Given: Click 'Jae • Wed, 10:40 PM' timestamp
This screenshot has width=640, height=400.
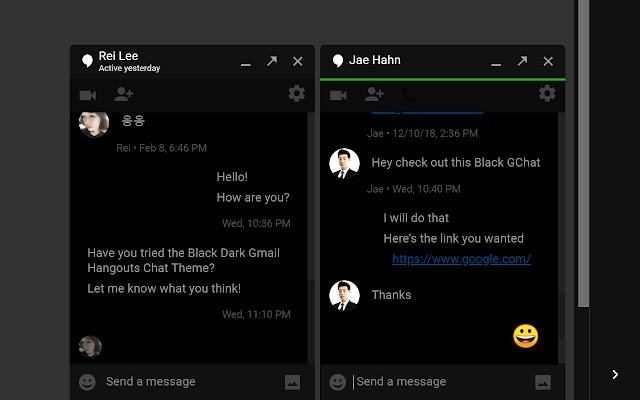Looking at the screenshot, I should coord(413,189).
